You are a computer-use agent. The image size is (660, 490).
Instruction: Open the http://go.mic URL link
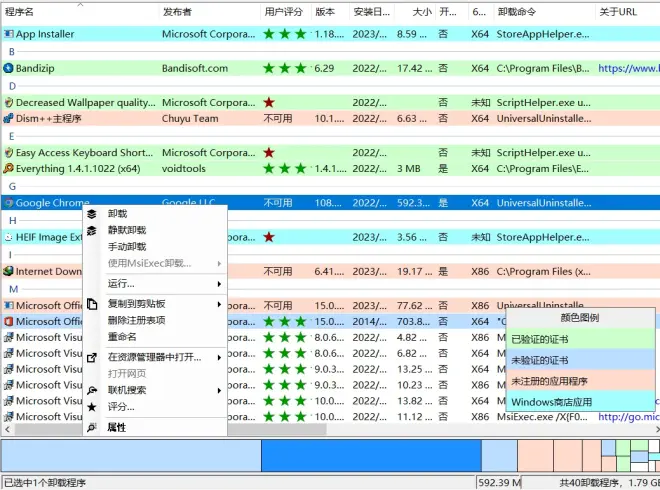click(629, 417)
